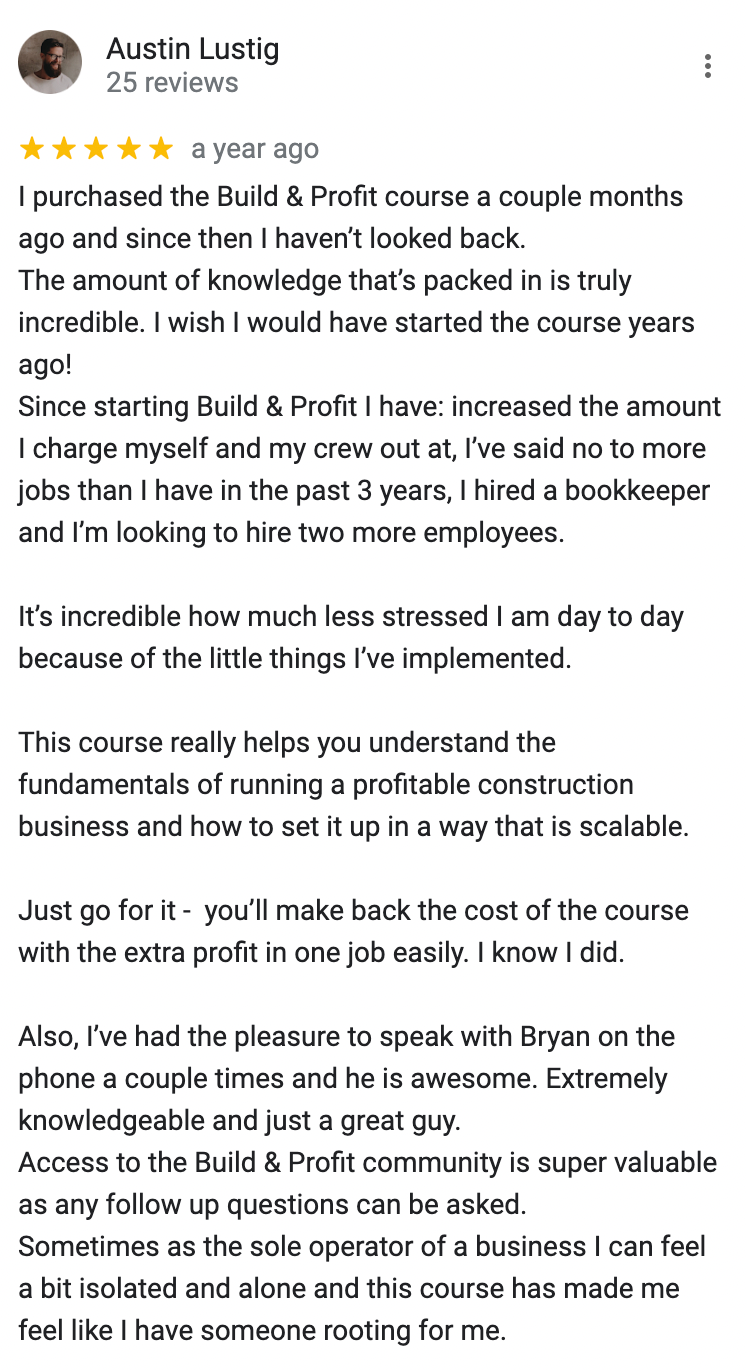Open the three-dot review options menu

click(x=707, y=66)
